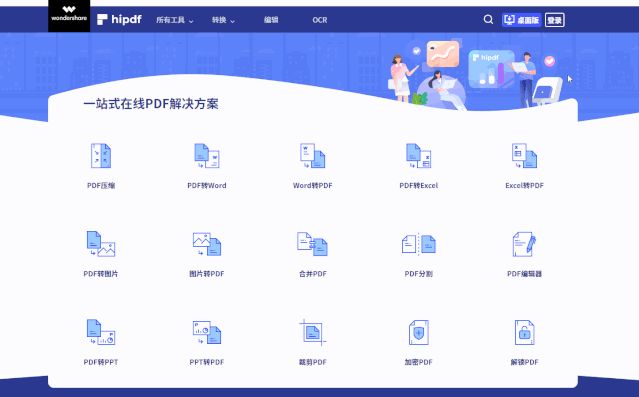Expand the 转换 dropdown menu

click(x=223, y=20)
